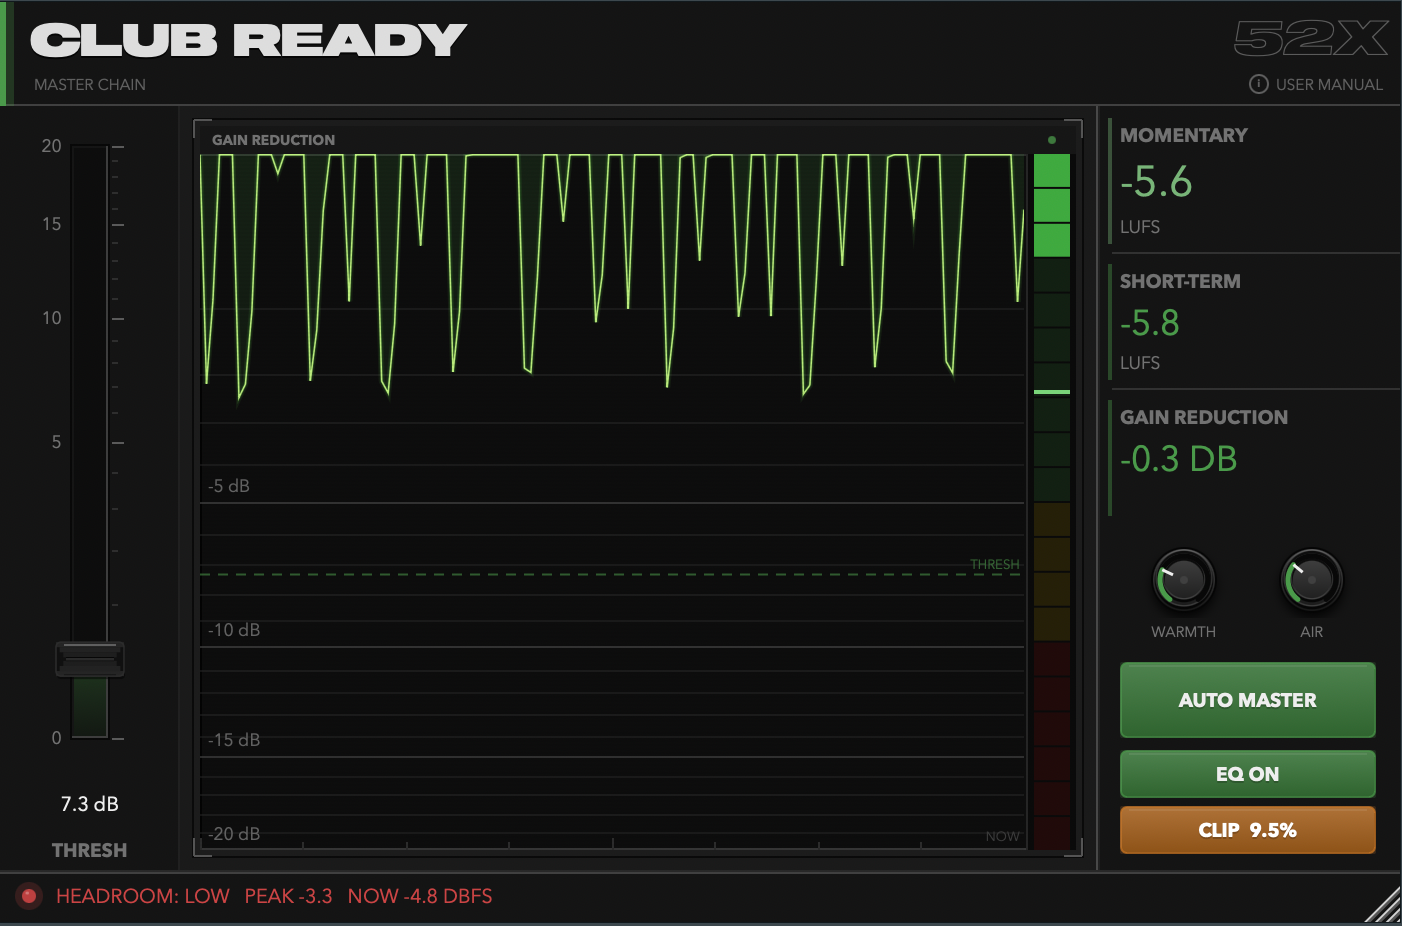Screen dimensions: 1402x926
Task: Click the resize grip in bottom corner
Action: (x=1383, y=903)
